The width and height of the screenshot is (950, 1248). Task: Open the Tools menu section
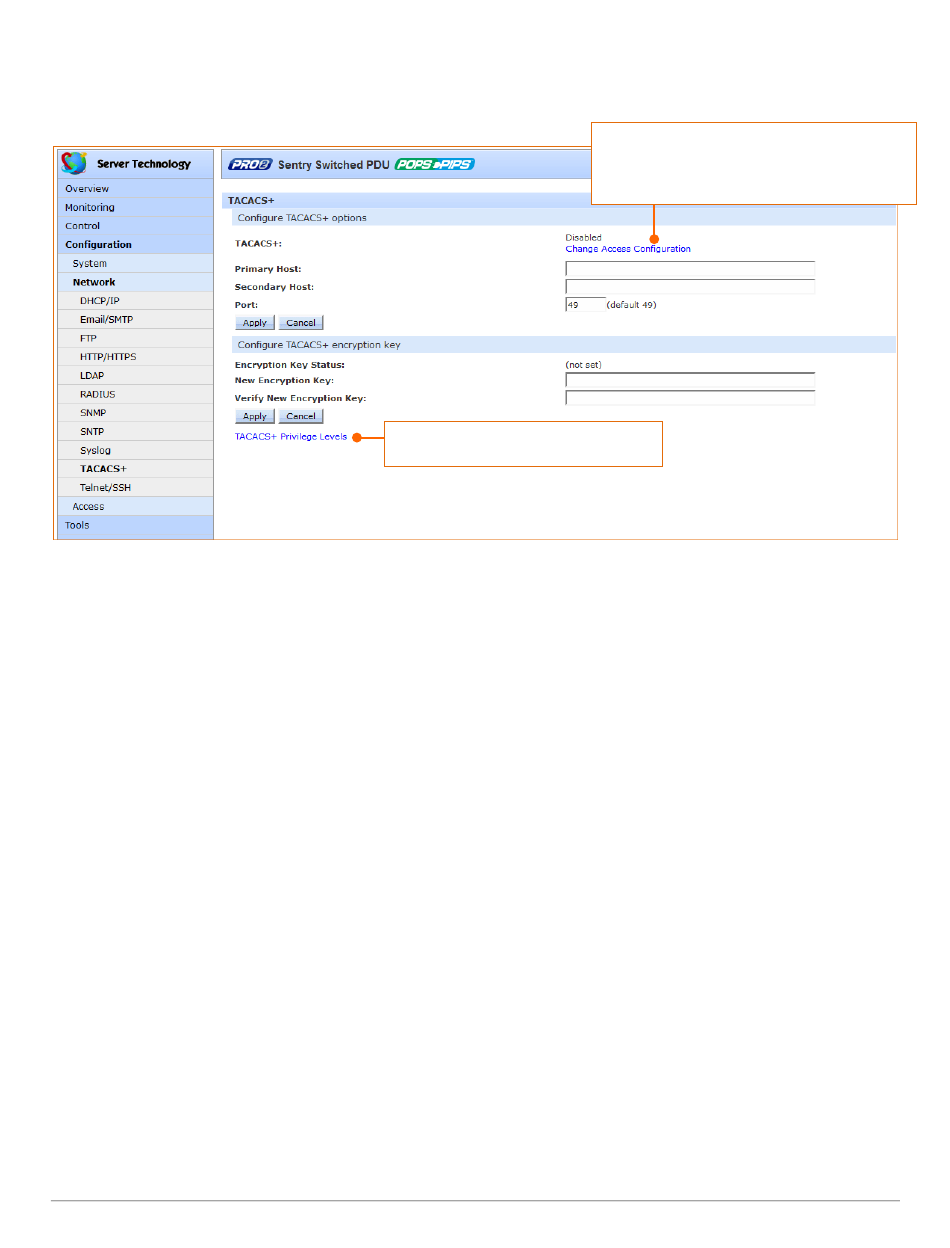pos(77,525)
